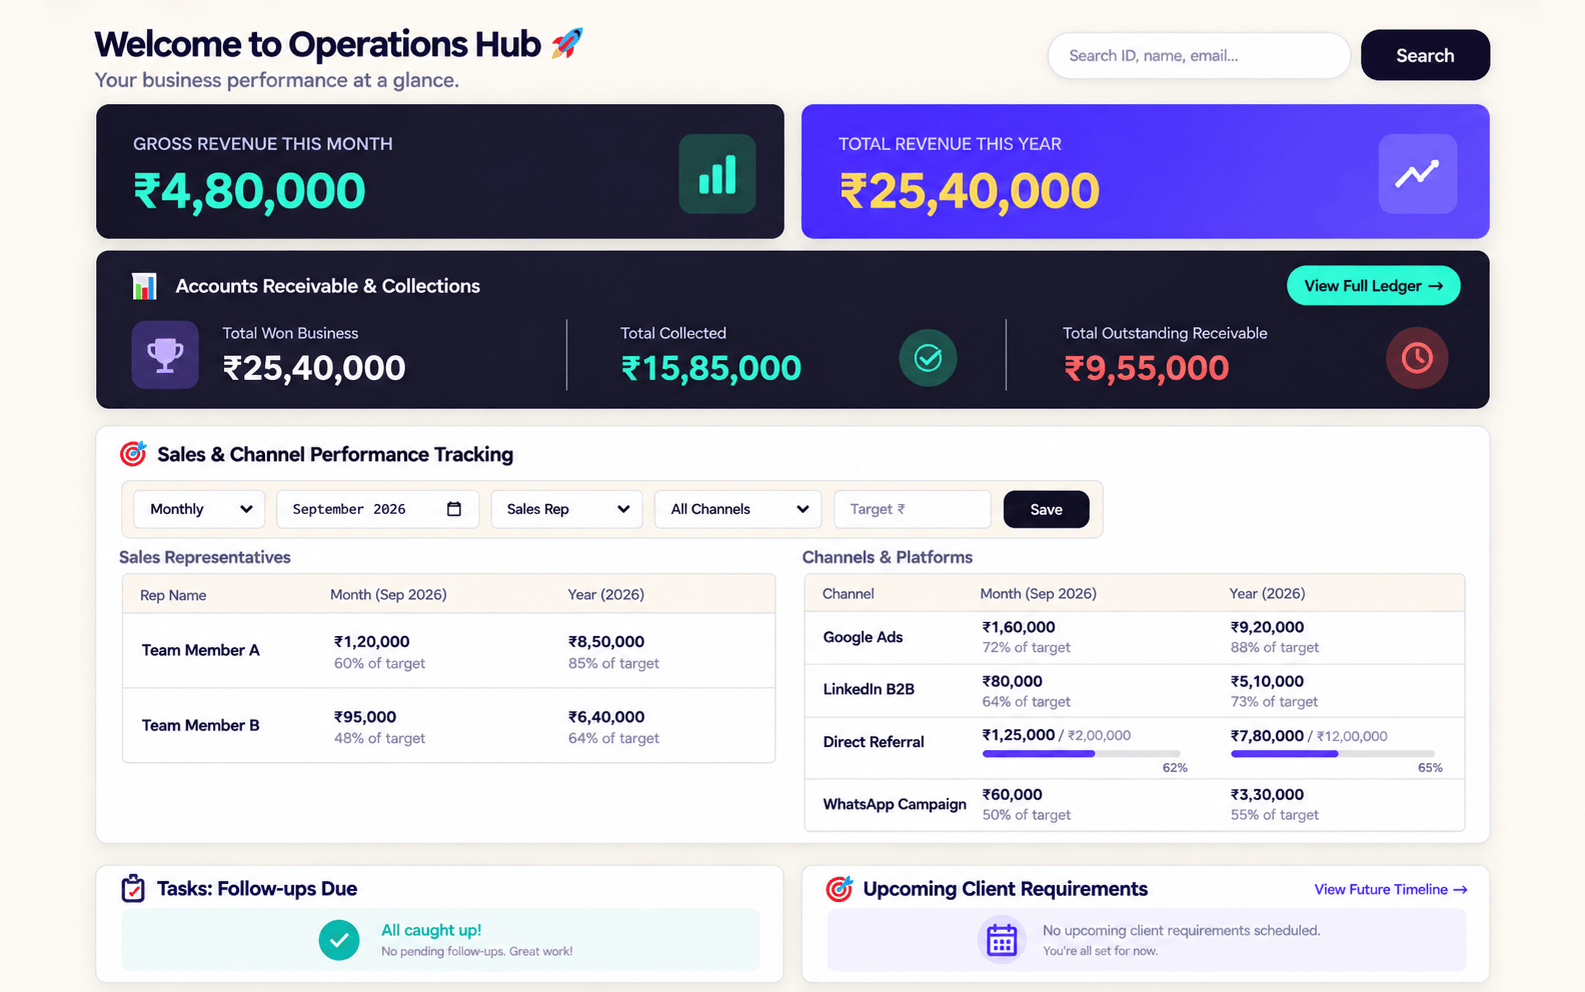Click the 65% label under Direct Referral
Viewport: 1585px width, 992px height.
point(1430,768)
